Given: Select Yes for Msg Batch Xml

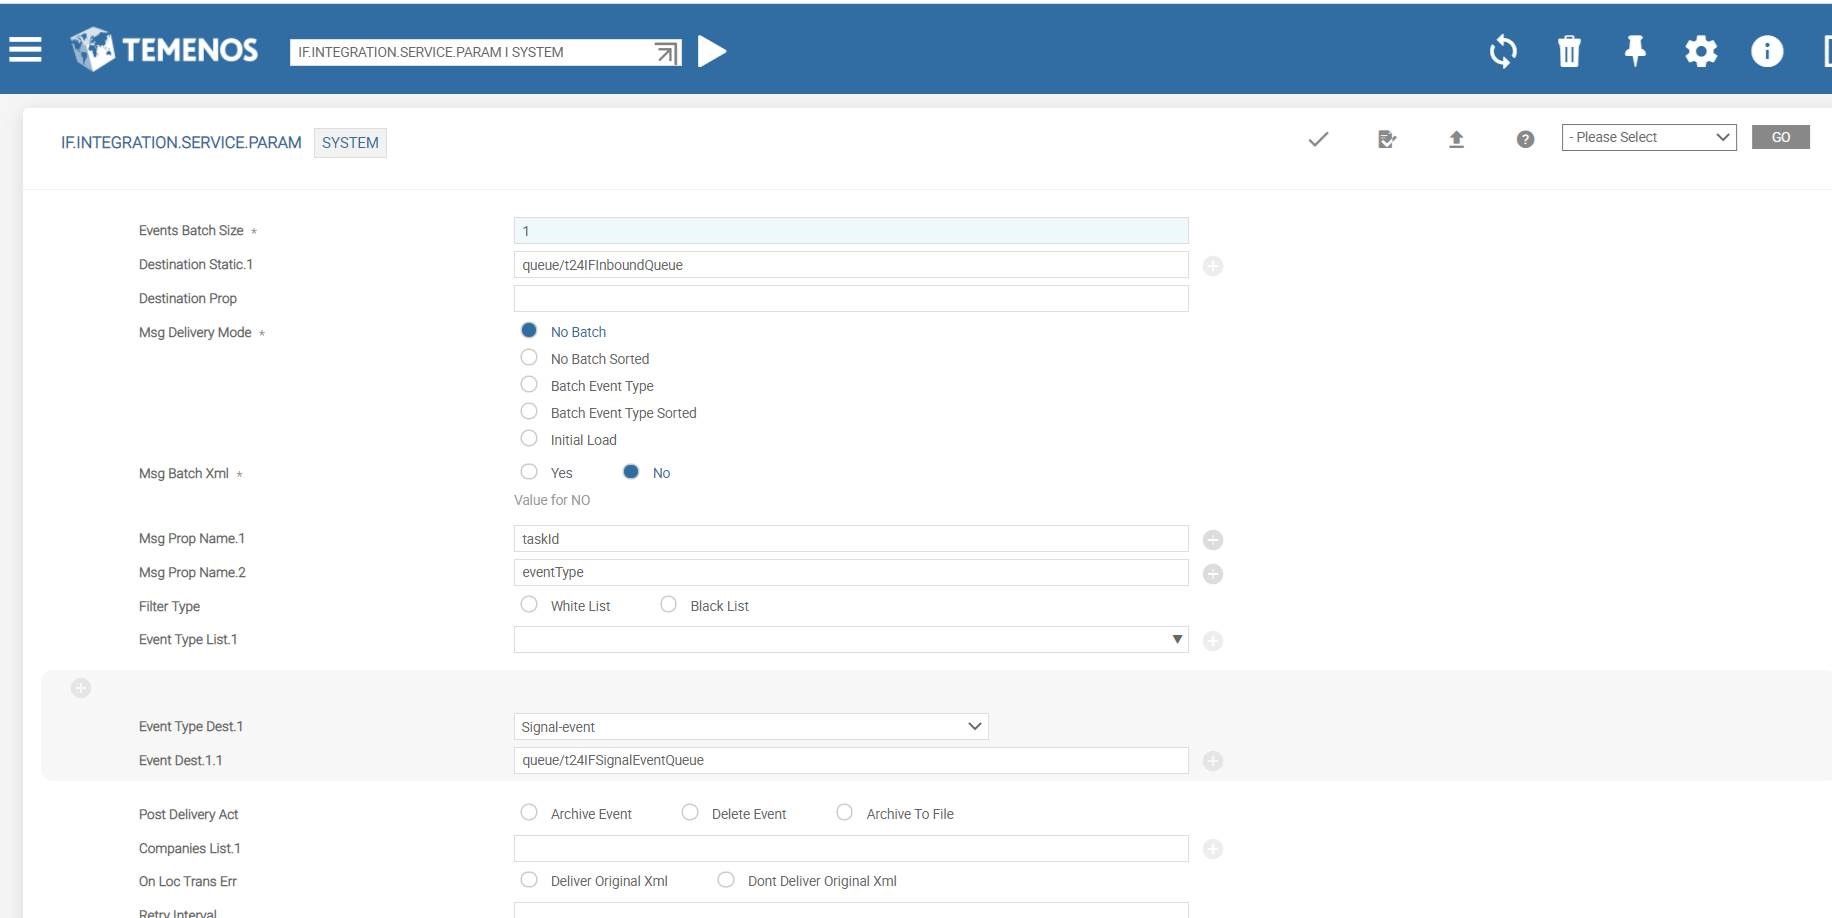Looking at the screenshot, I should (x=529, y=472).
